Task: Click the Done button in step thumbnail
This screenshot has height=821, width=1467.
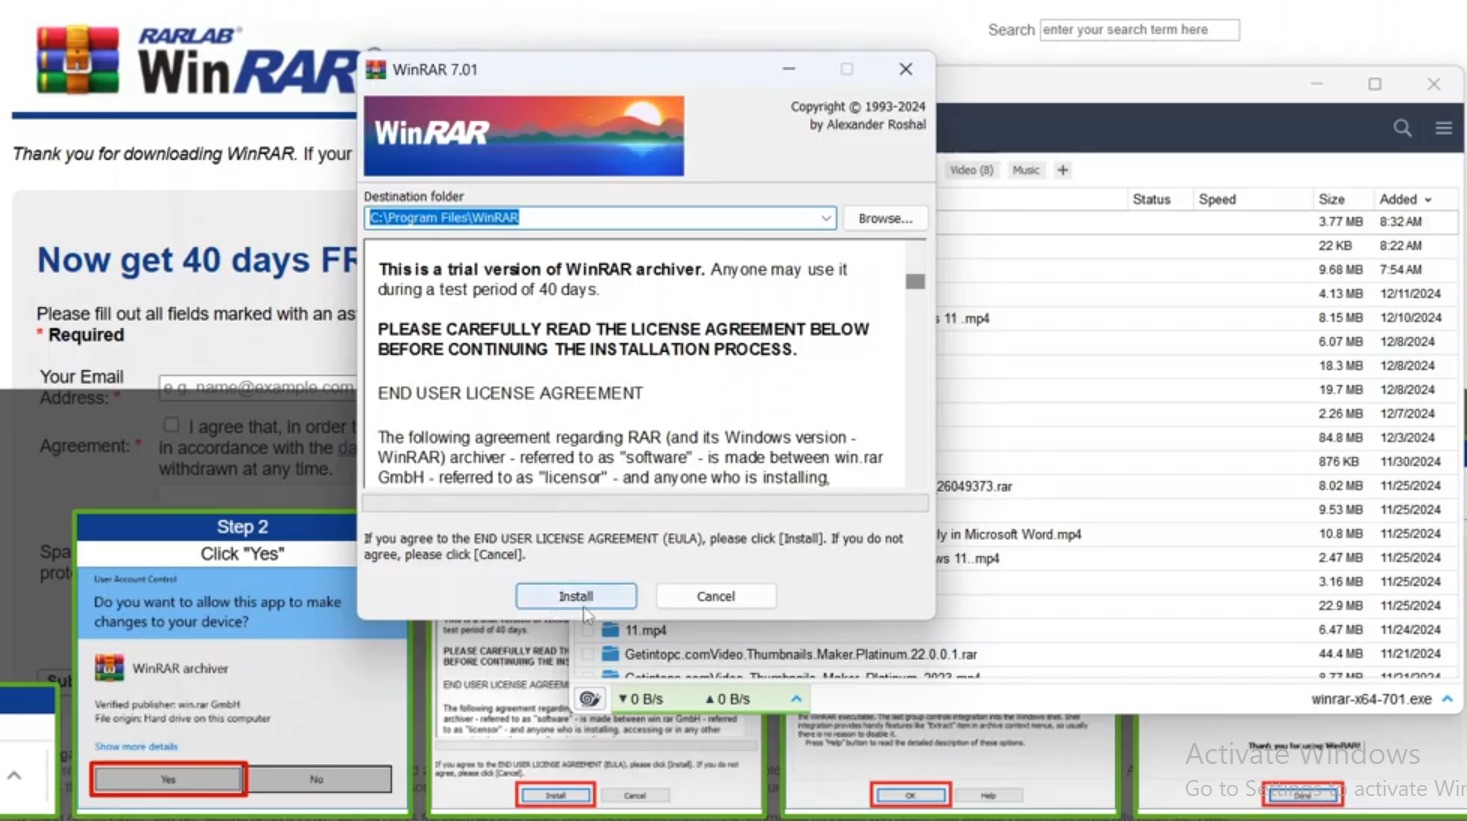Action: [x=1303, y=795]
